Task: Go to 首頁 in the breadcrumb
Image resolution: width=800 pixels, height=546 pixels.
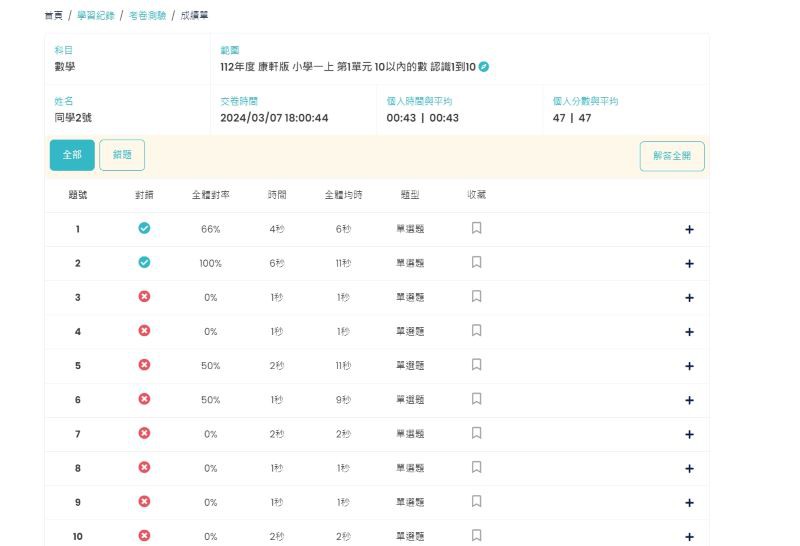Action: click(x=55, y=15)
